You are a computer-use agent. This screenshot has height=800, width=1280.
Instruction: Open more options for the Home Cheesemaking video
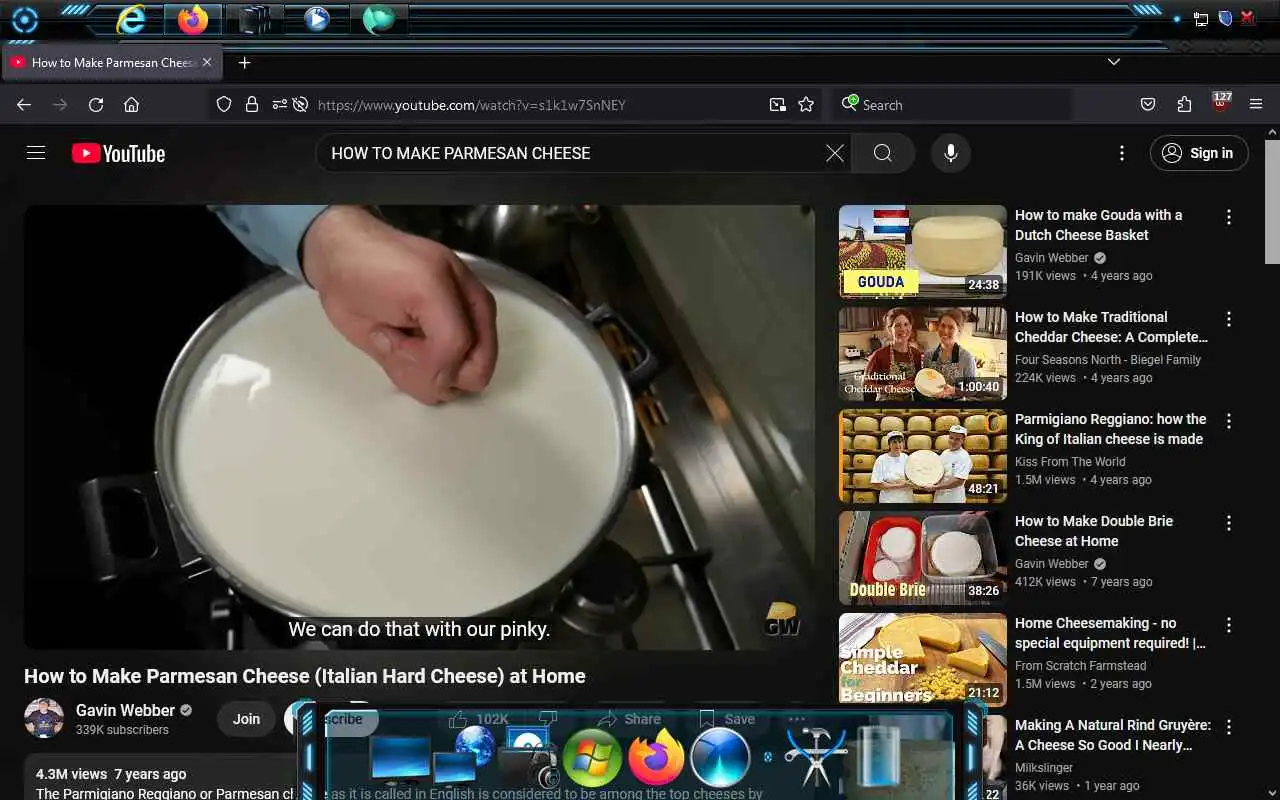[x=1229, y=625]
